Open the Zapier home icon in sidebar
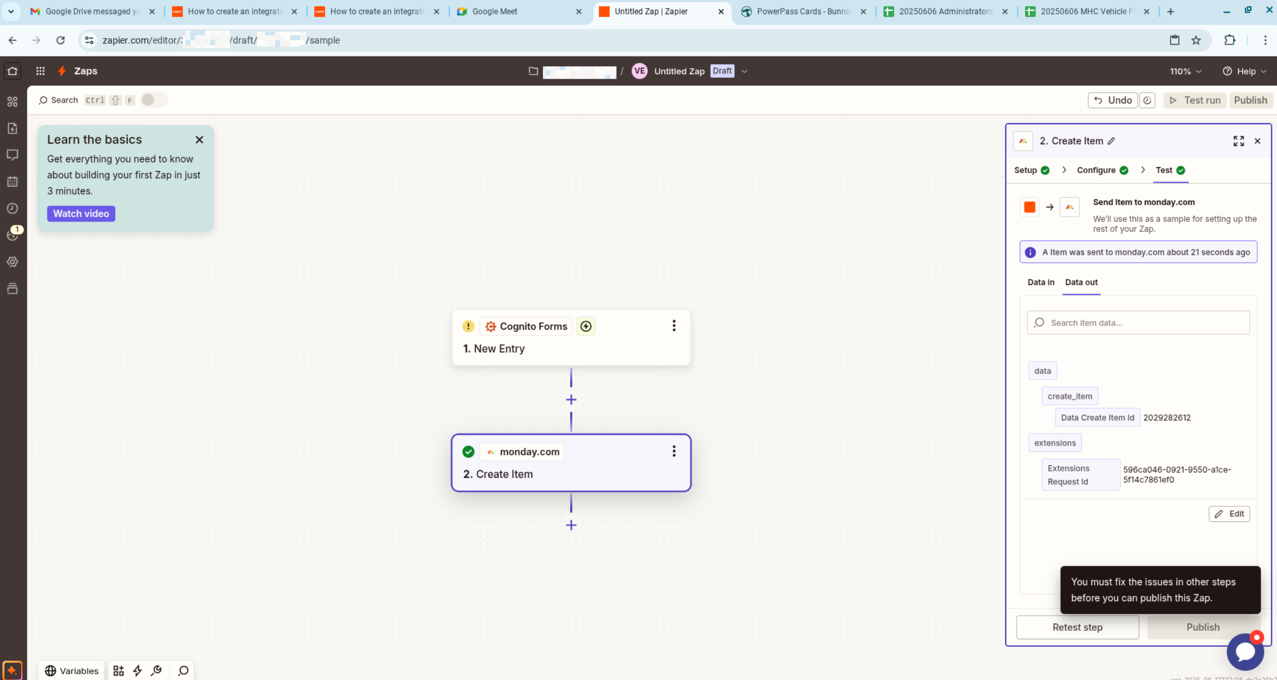1277x680 pixels. 12,71
